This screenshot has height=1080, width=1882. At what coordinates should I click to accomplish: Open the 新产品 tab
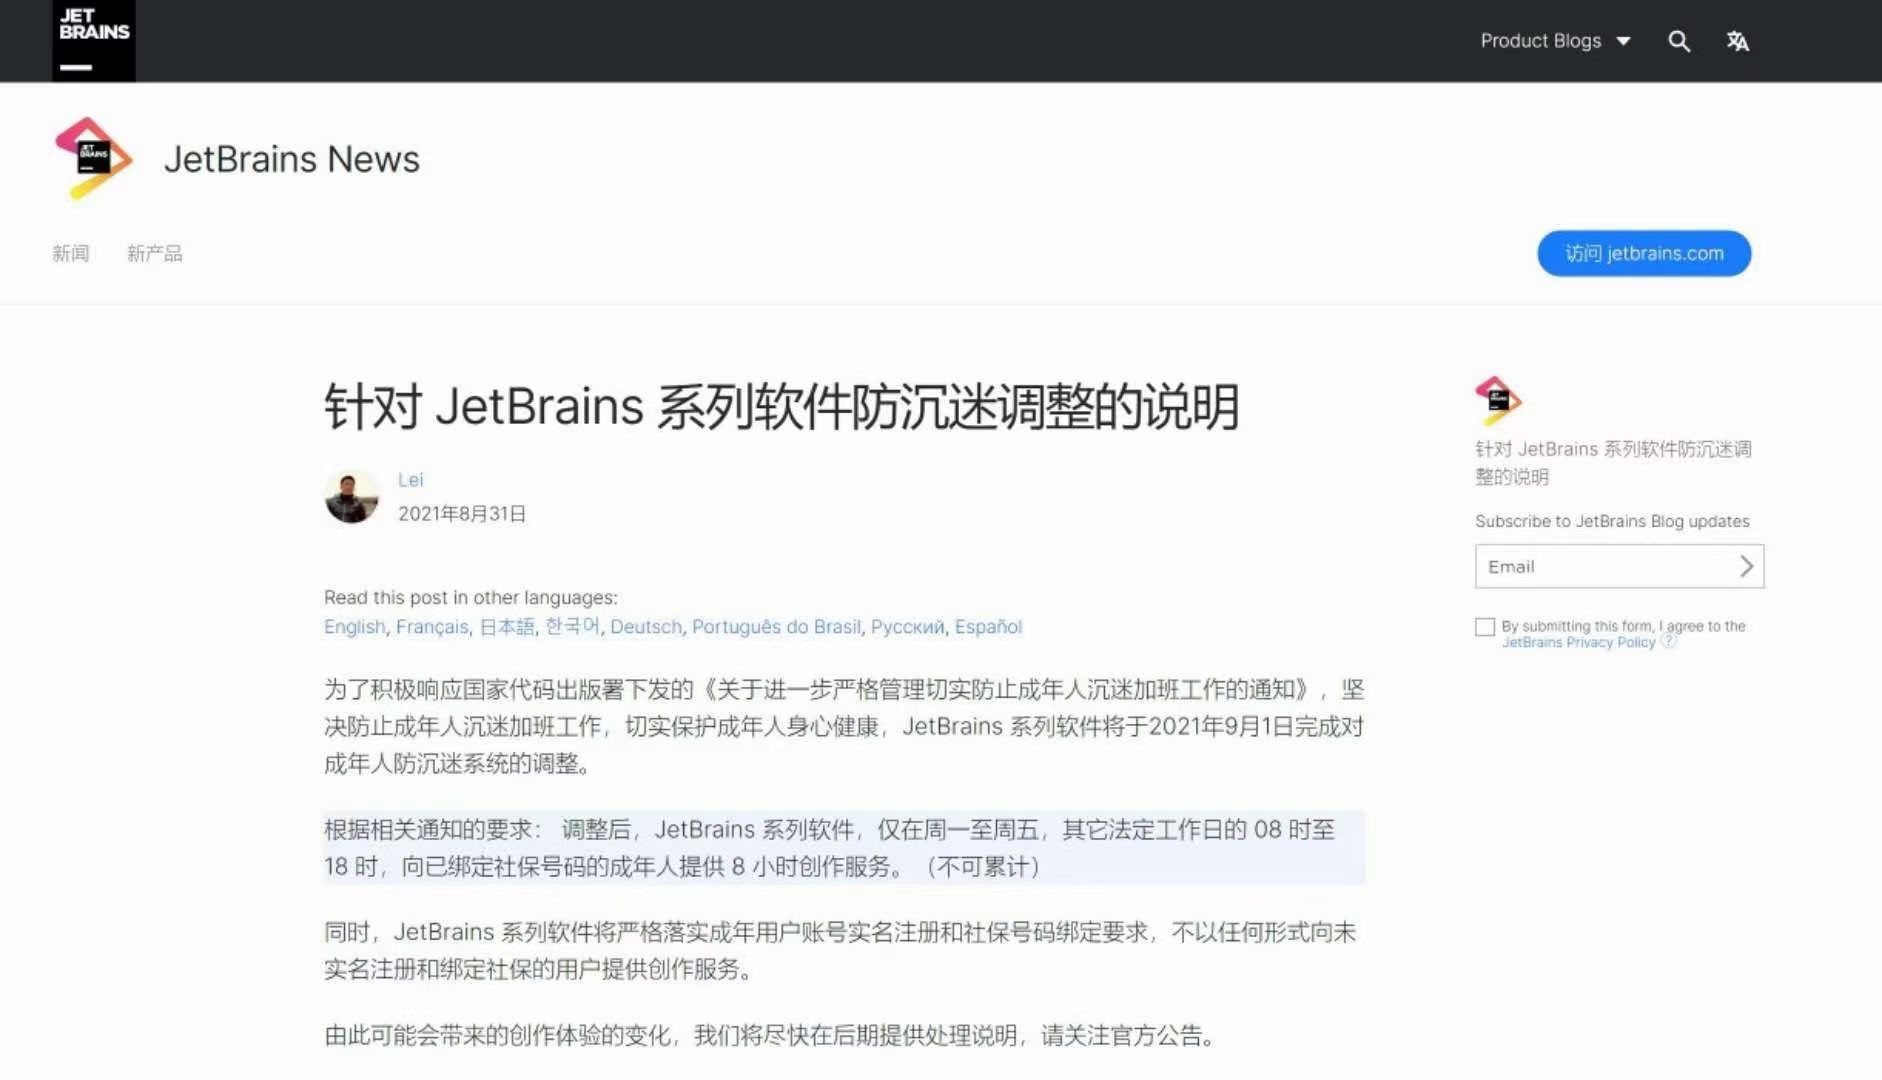(x=155, y=253)
